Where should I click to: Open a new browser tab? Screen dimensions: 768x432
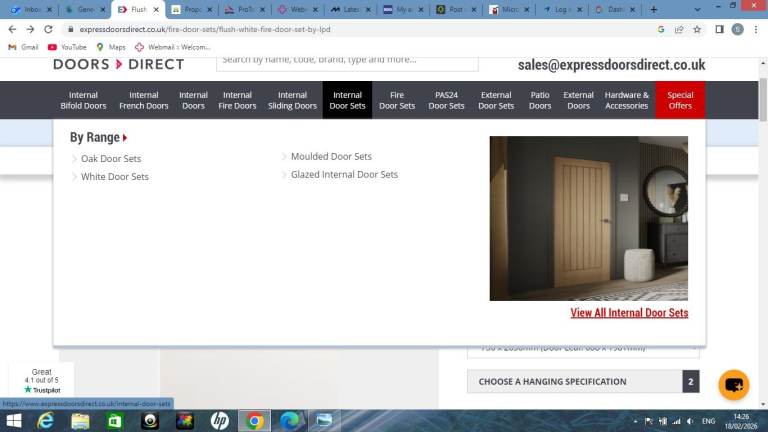653,9
